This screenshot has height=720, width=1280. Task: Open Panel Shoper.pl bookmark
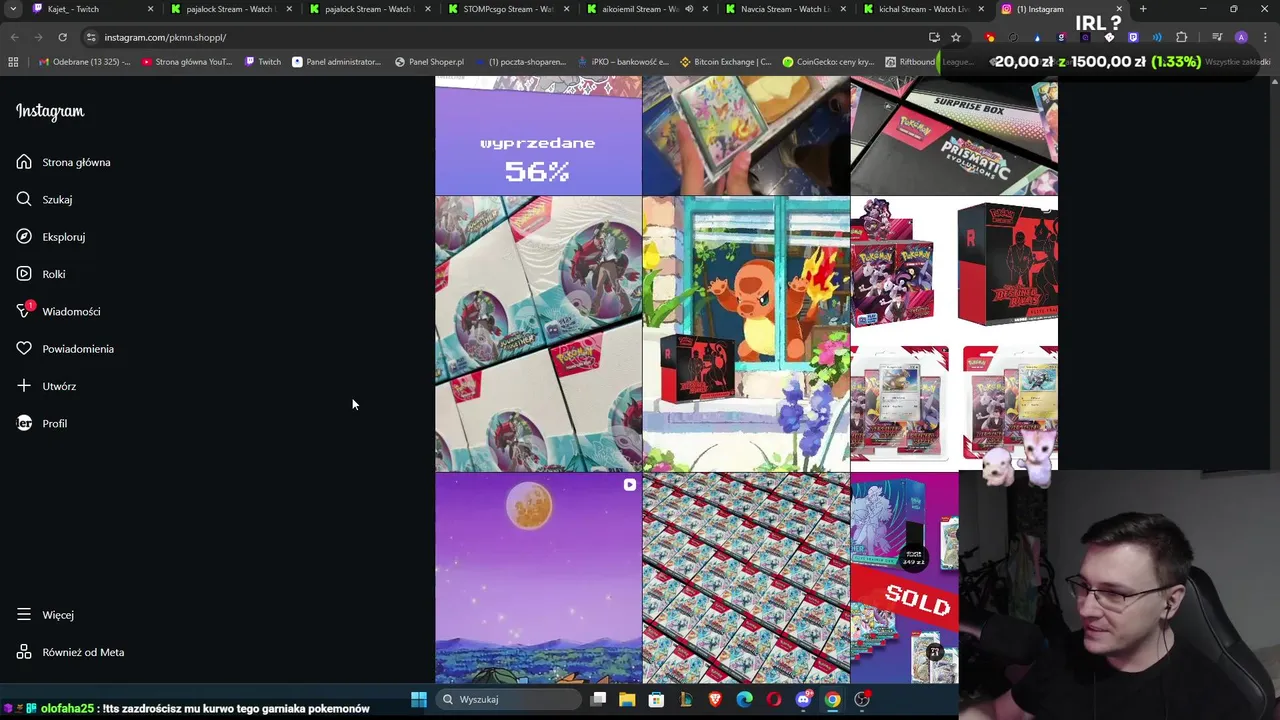429,62
